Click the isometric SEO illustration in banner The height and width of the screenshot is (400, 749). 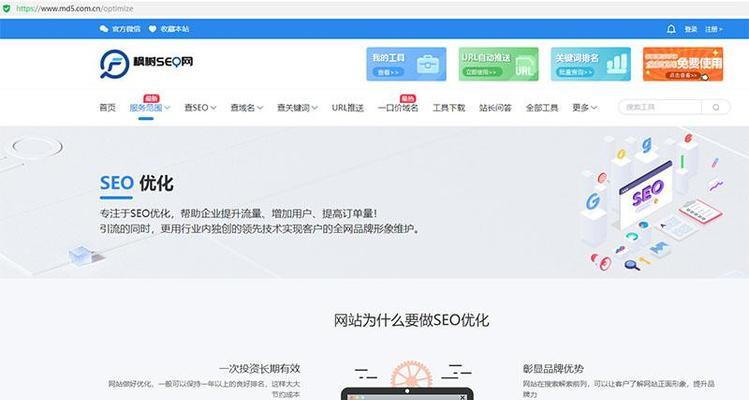[653, 203]
